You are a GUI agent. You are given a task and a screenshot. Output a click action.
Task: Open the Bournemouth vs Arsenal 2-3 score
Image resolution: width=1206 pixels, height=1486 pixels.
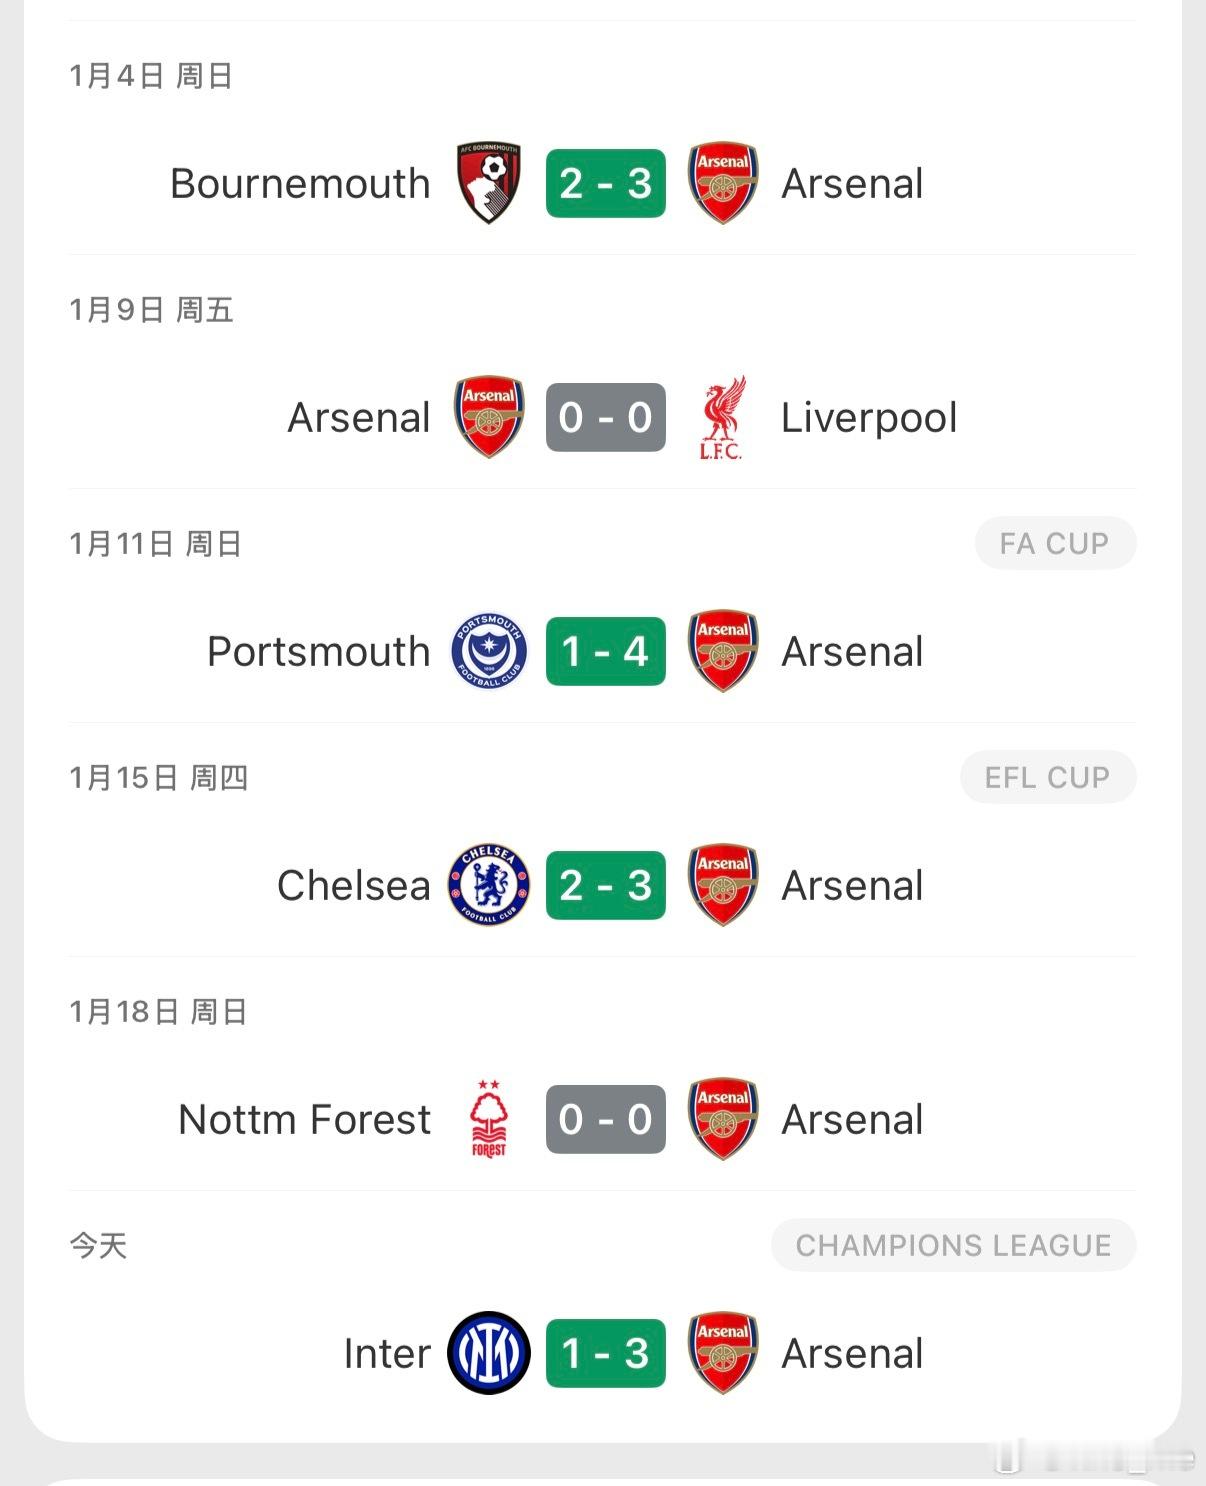click(606, 183)
